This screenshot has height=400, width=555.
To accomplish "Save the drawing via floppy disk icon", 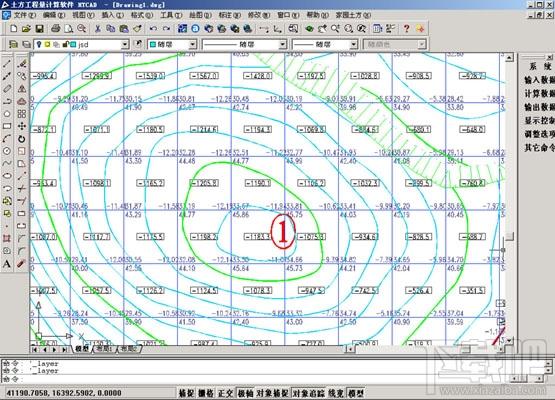I will click(39, 29).
